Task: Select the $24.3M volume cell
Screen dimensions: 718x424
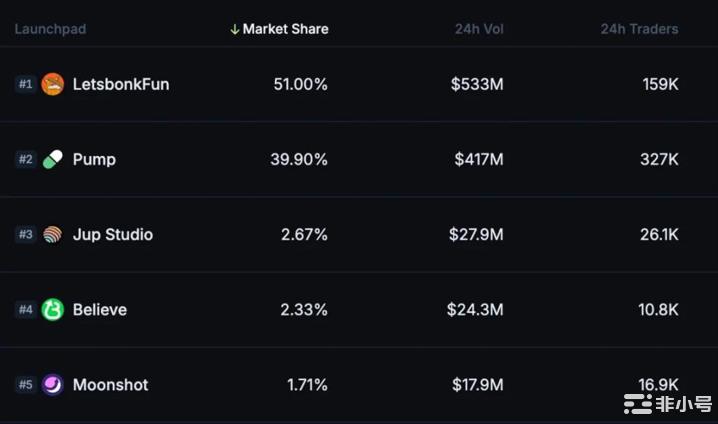Action: click(475, 310)
